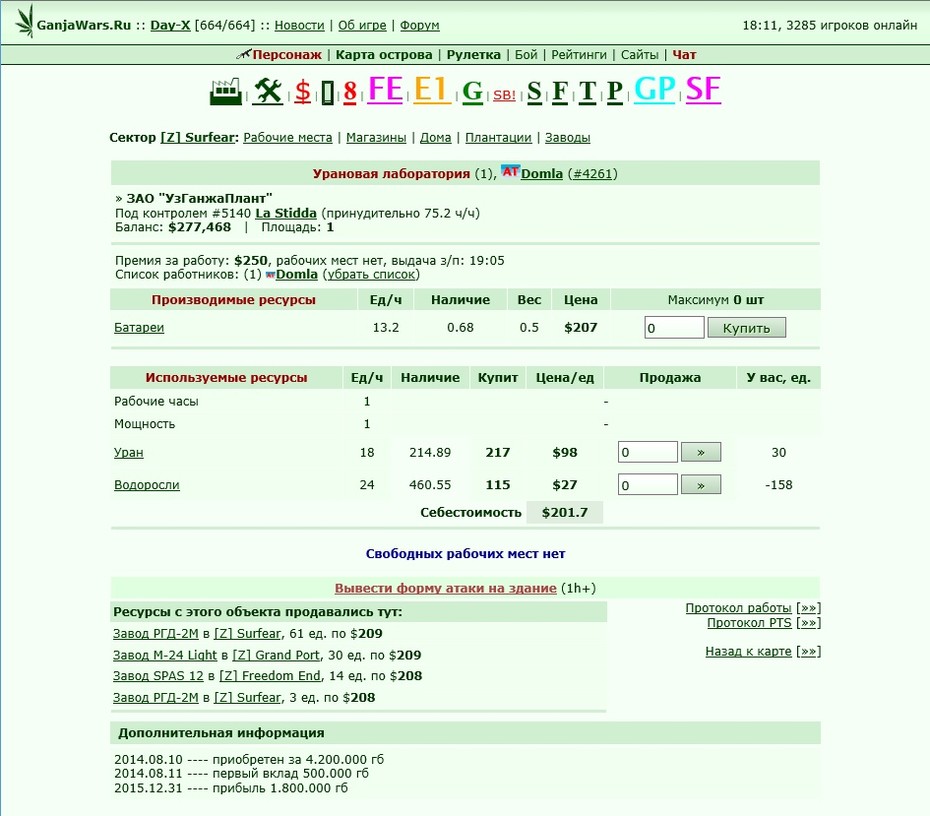The width and height of the screenshot is (930, 816).
Task: Click Вывести форму атаки на здание
Action: point(445,588)
